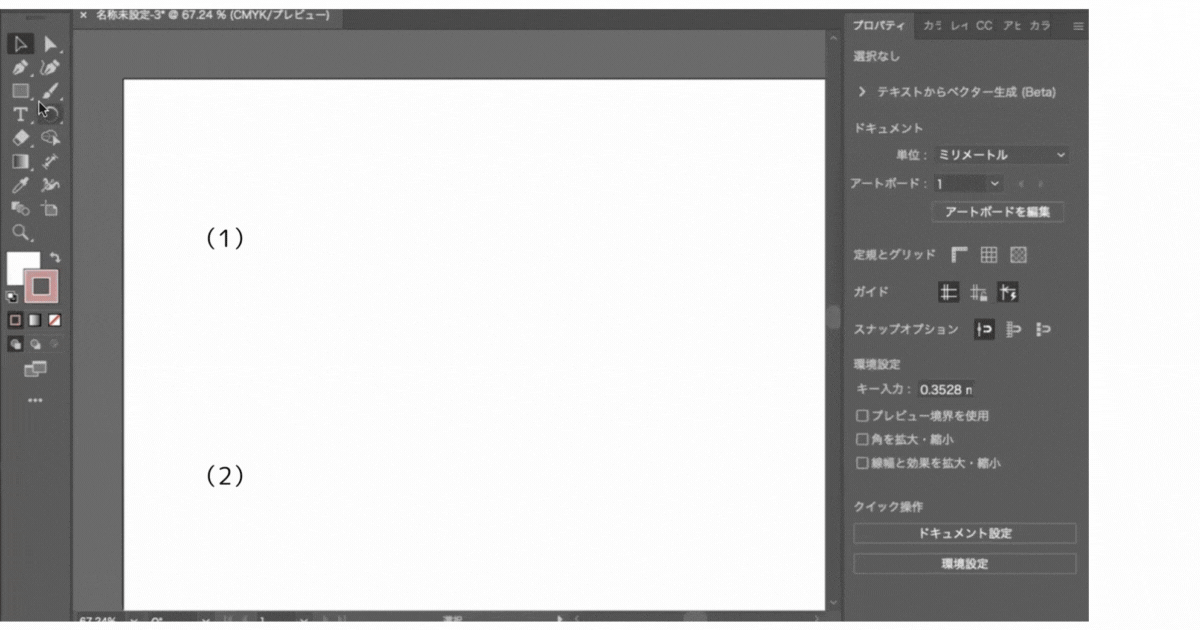Select the Selection (black arrow) tool

click(20, 44)
